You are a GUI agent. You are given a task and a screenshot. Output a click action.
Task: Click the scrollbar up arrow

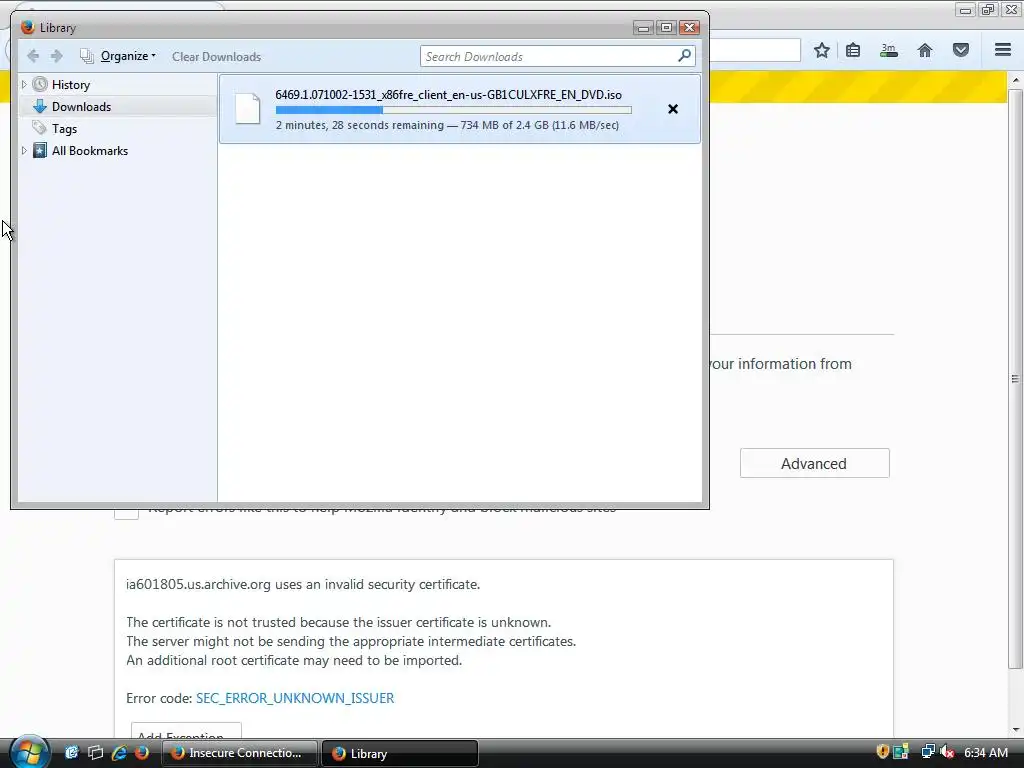click(1016, 80)
